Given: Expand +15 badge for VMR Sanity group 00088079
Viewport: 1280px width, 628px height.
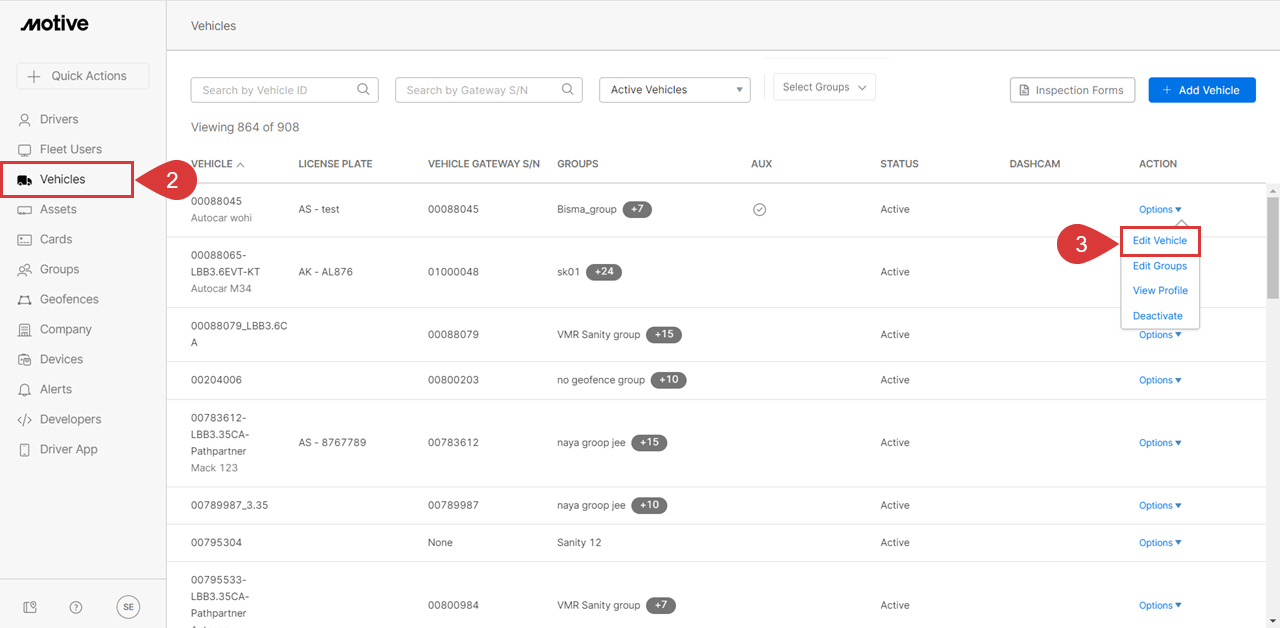Looking at the screenshot, I should tap(664, 335).
